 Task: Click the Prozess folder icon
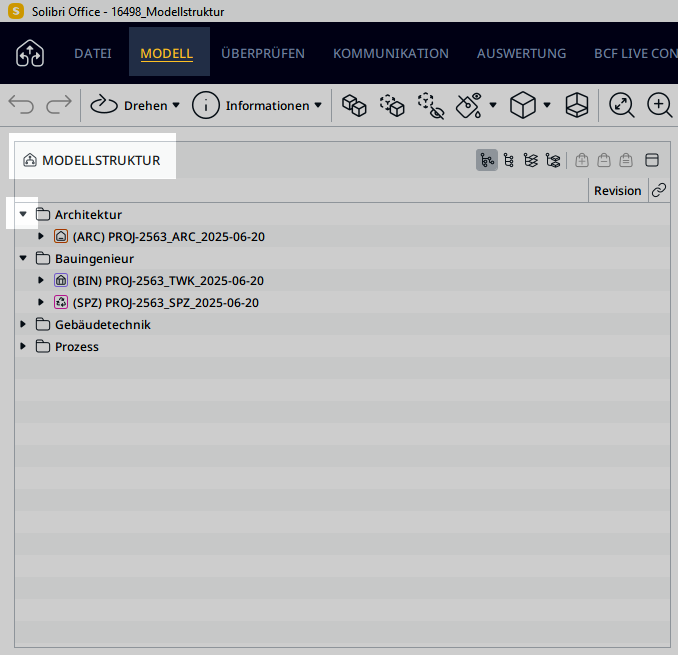pos(43,346)
